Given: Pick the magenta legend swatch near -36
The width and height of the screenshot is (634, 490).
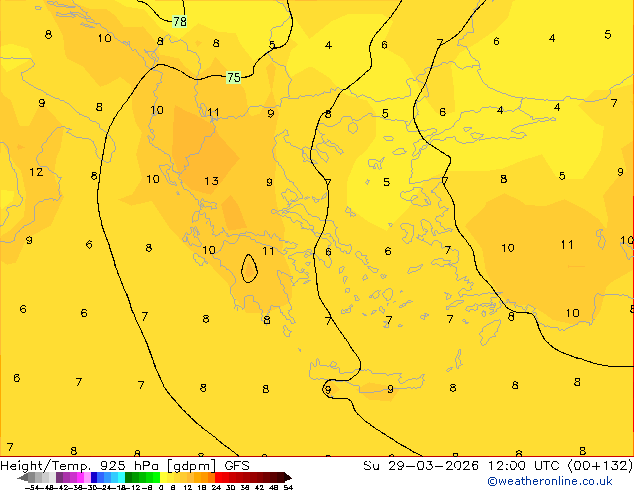Looking at the screenshot, I should (x=80, y=477).
